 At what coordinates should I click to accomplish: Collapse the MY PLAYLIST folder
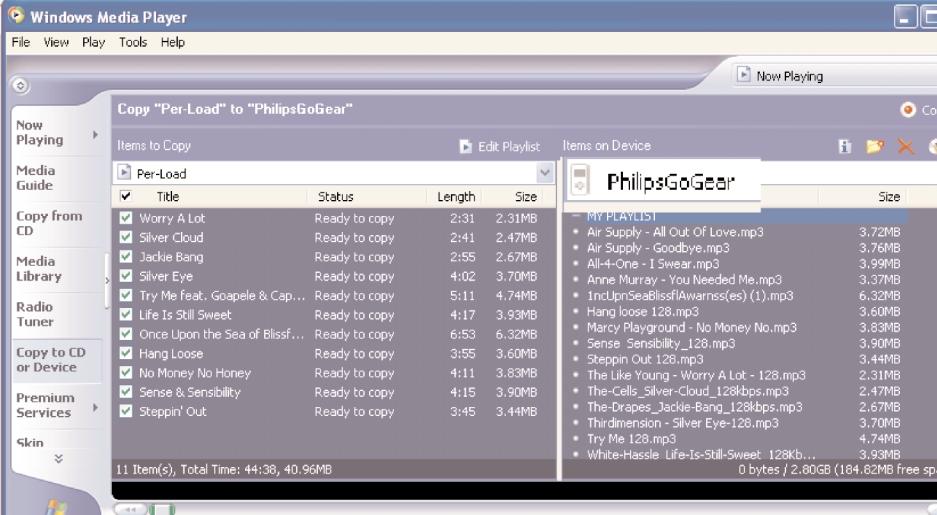click(x=576, y=216)
